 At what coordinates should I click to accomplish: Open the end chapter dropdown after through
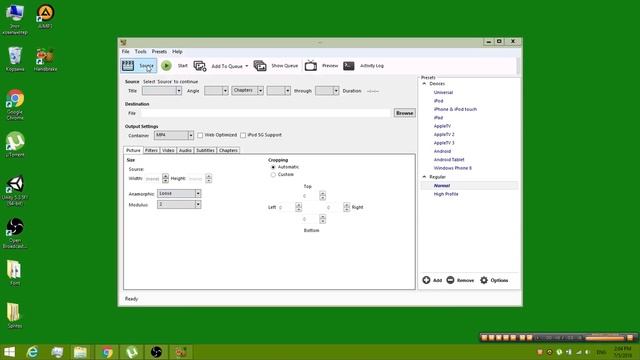pos(327,91)
